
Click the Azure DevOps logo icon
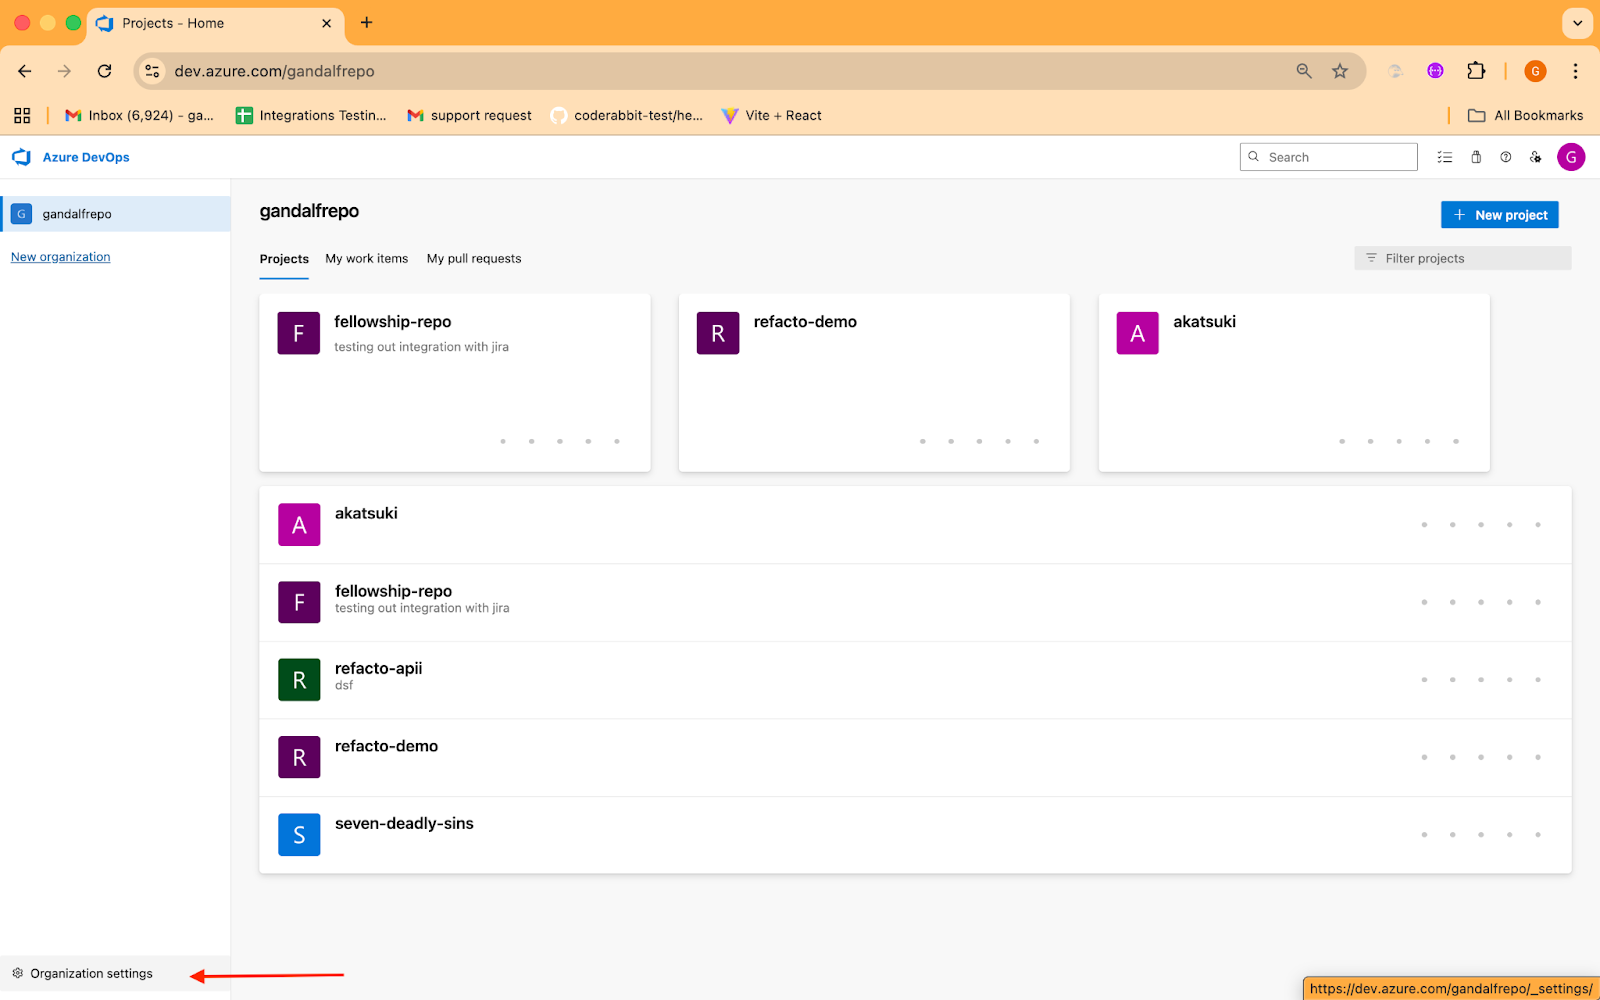pos(21,157)
